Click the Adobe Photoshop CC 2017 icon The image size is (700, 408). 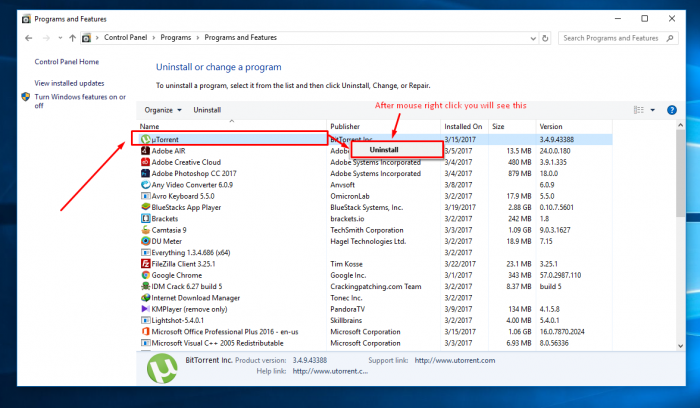(x=146, y=173)
